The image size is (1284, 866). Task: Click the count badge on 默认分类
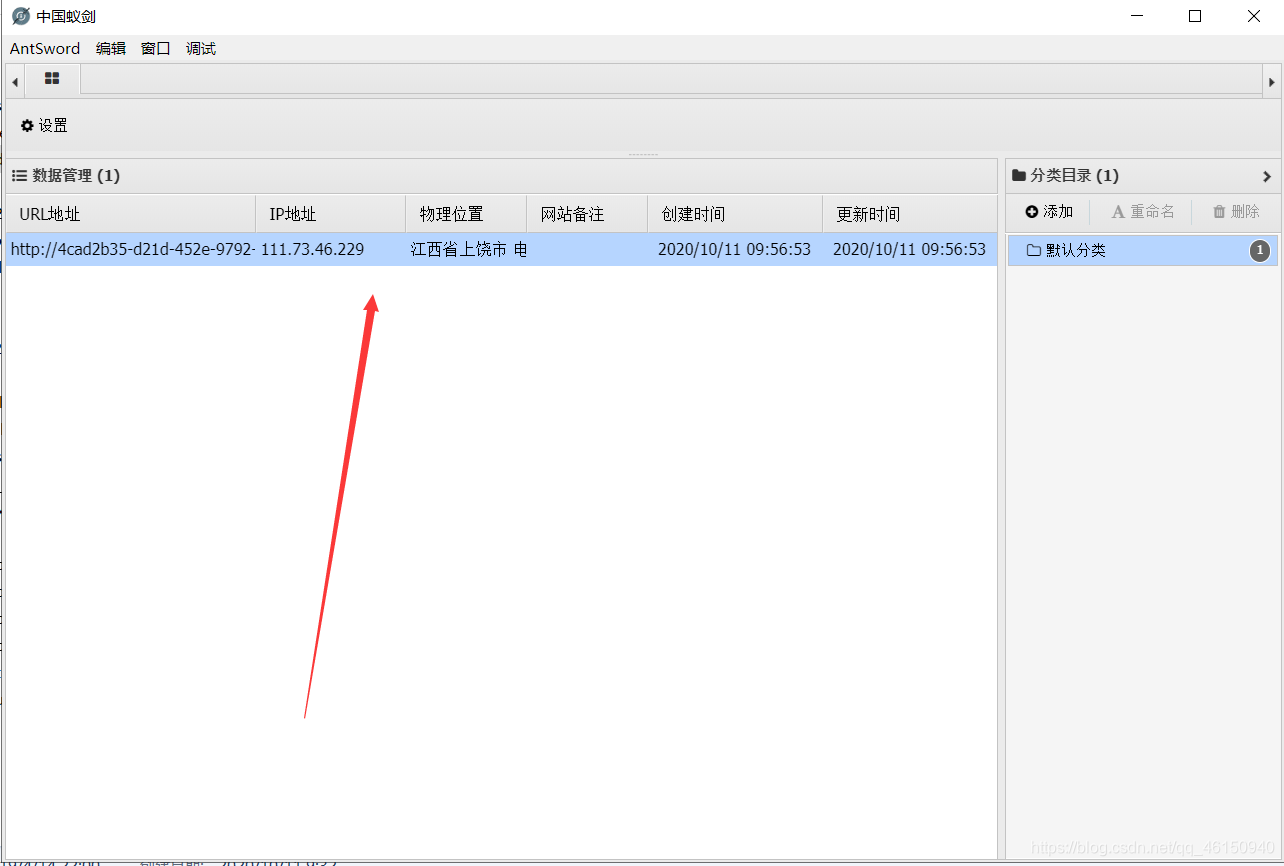pyautogui.click(x=1260, y=250)
